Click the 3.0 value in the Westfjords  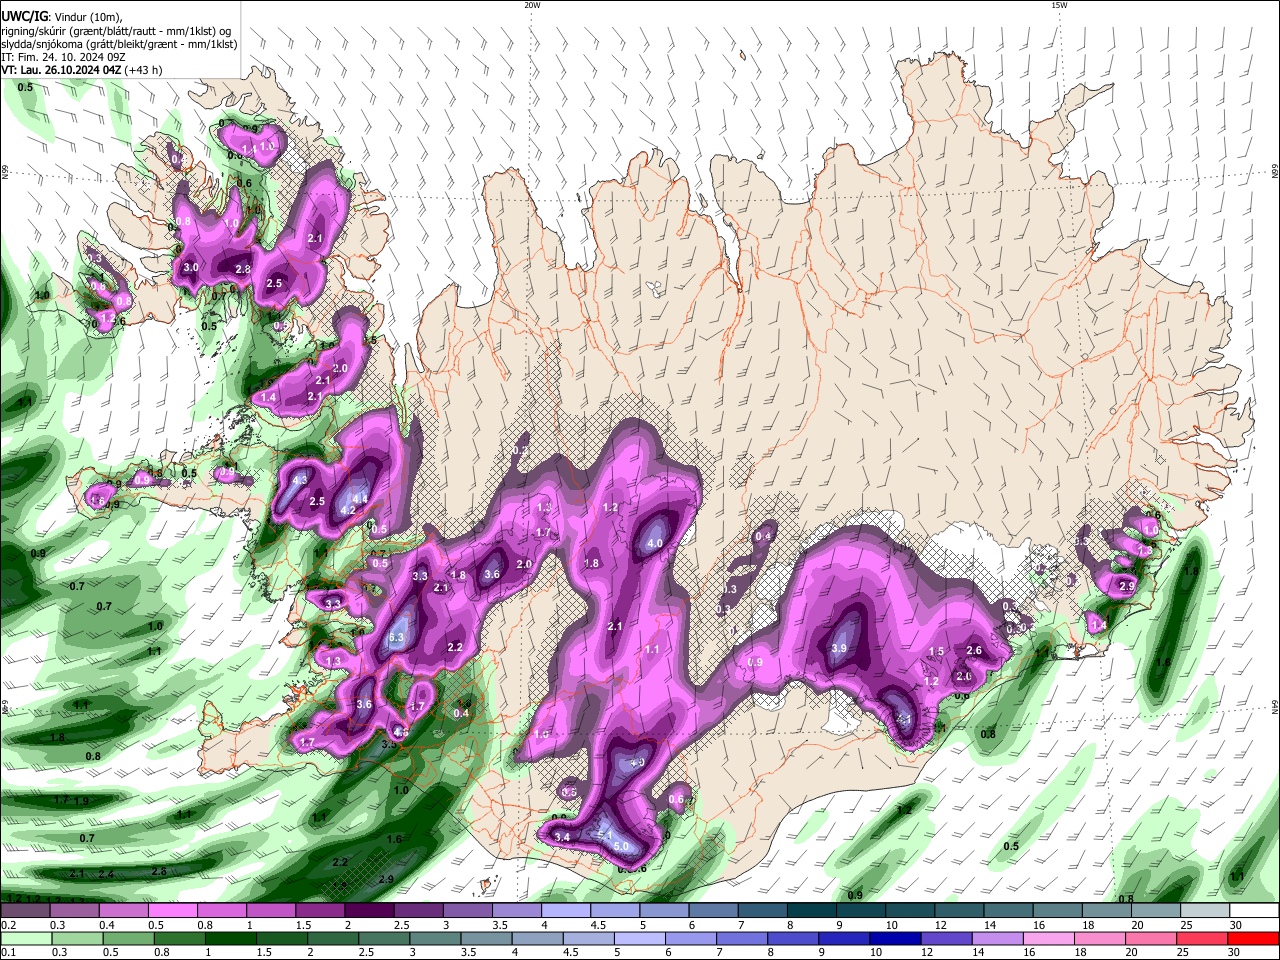coord(191,268)
